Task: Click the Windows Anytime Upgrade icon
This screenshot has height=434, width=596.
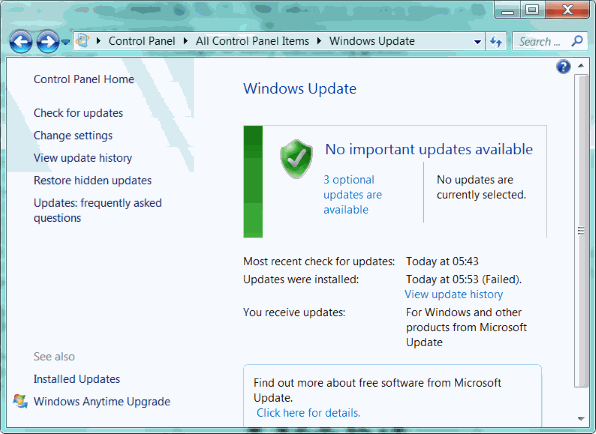Action: [20, 401]
